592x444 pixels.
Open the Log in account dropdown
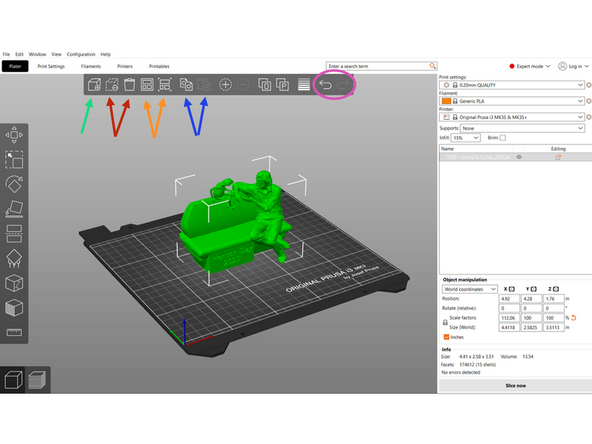[x=573, y=66]
